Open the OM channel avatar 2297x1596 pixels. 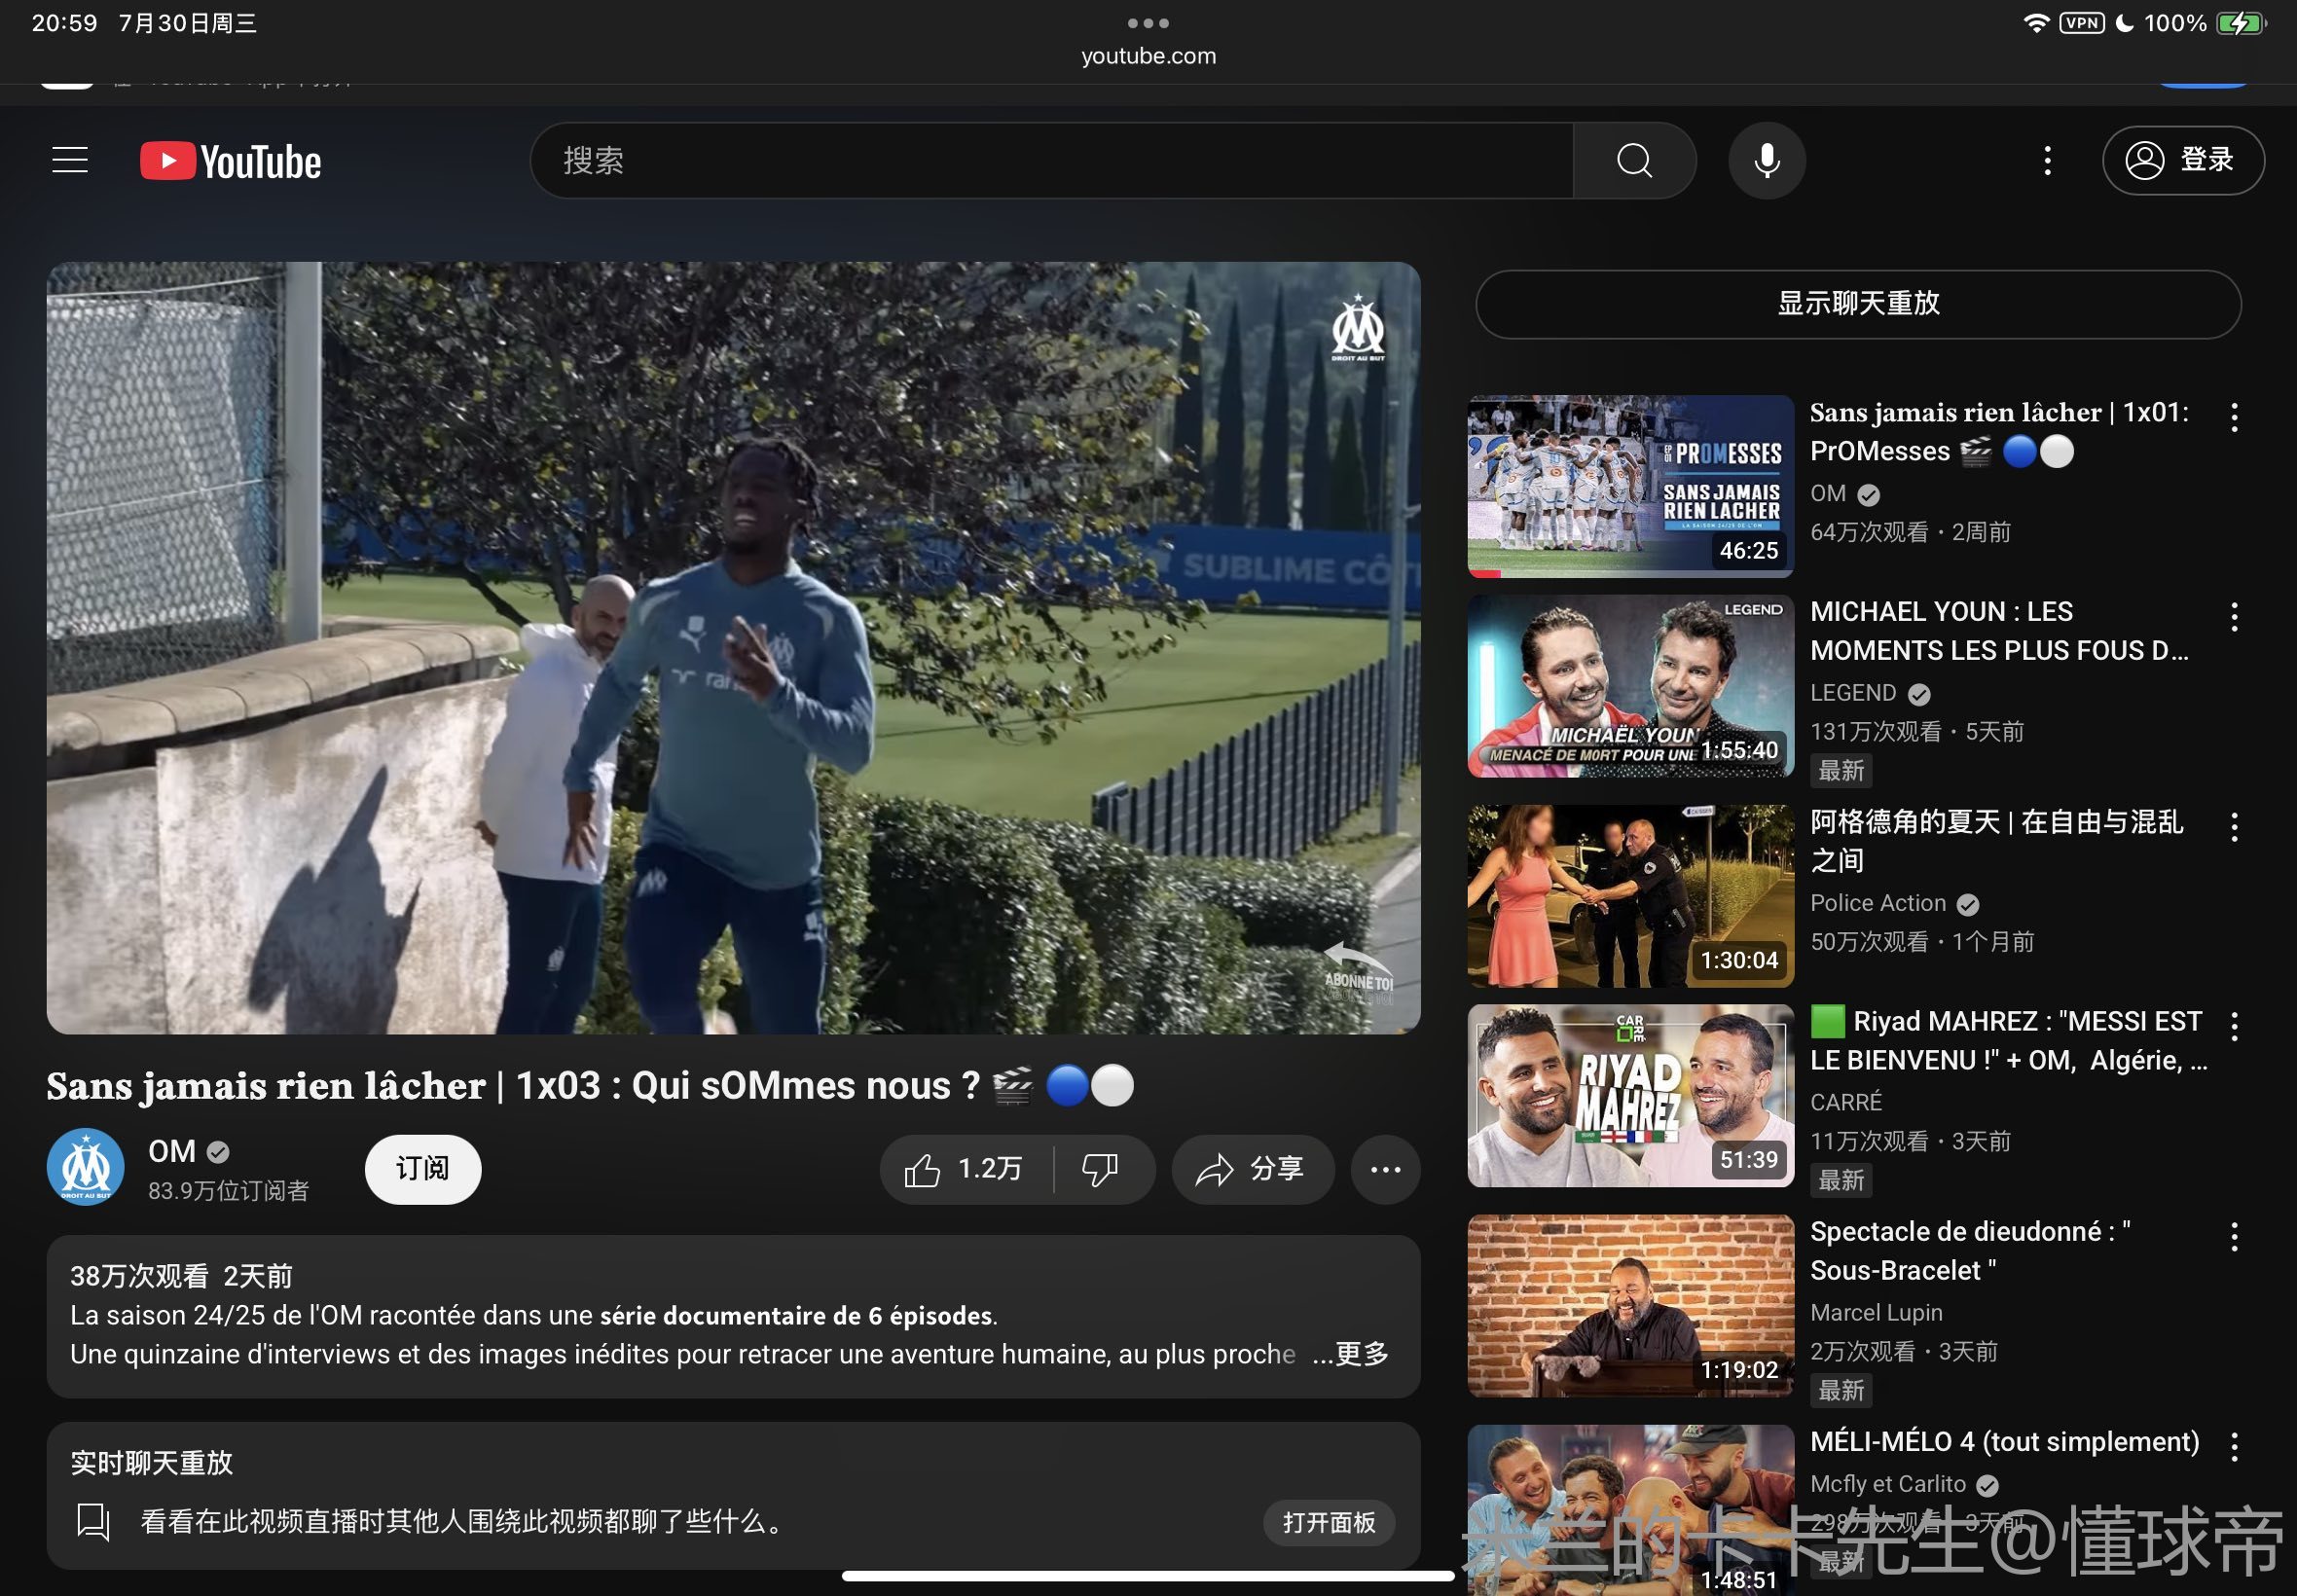(x=86, y=1167)
